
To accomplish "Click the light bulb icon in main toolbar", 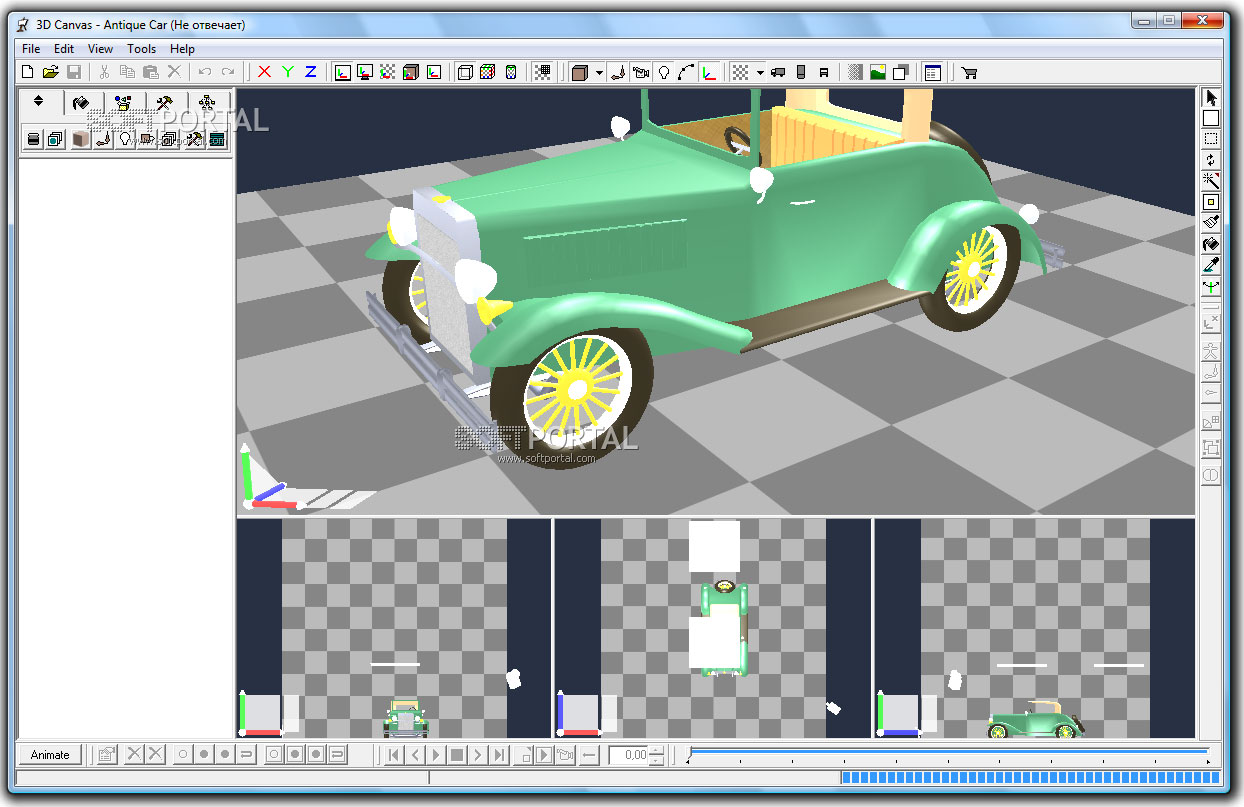I will click(x=663, y=72).
